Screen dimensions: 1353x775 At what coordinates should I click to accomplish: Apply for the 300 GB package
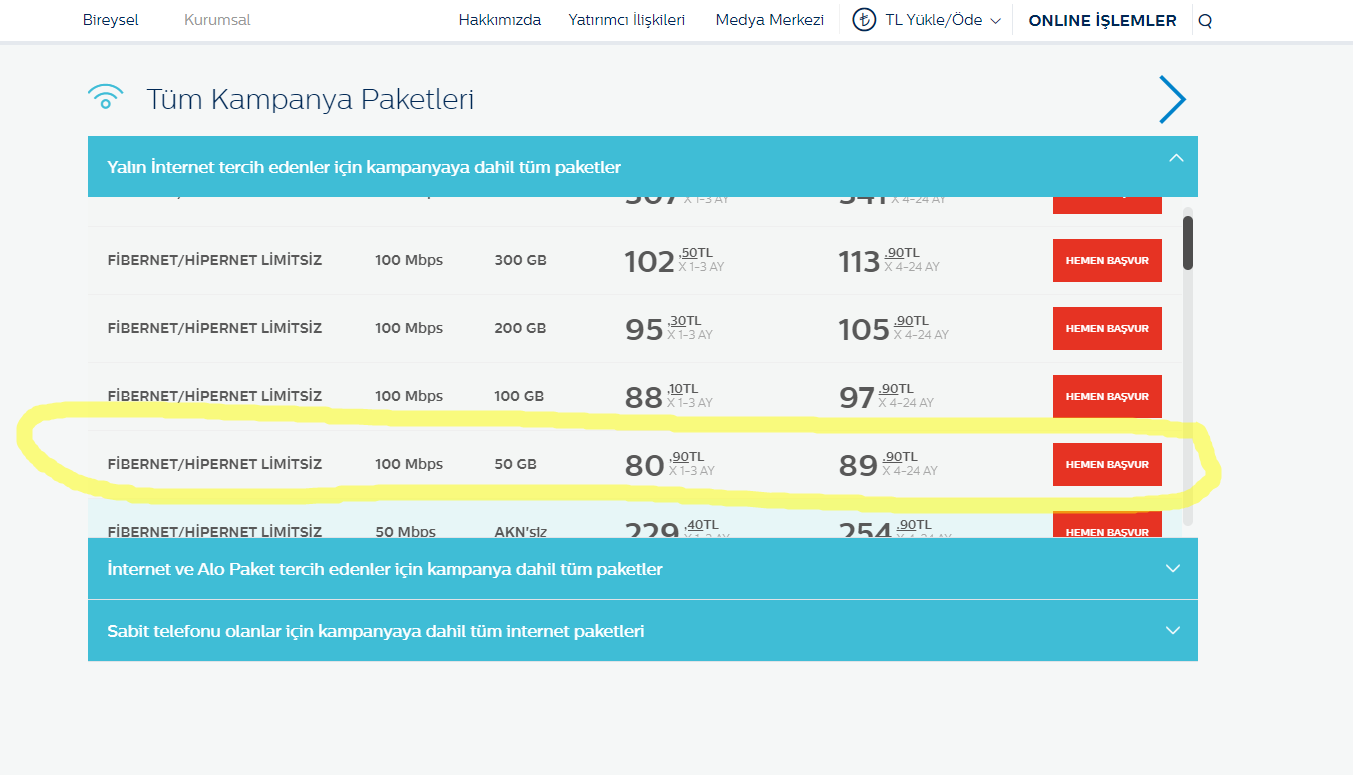1107,260
